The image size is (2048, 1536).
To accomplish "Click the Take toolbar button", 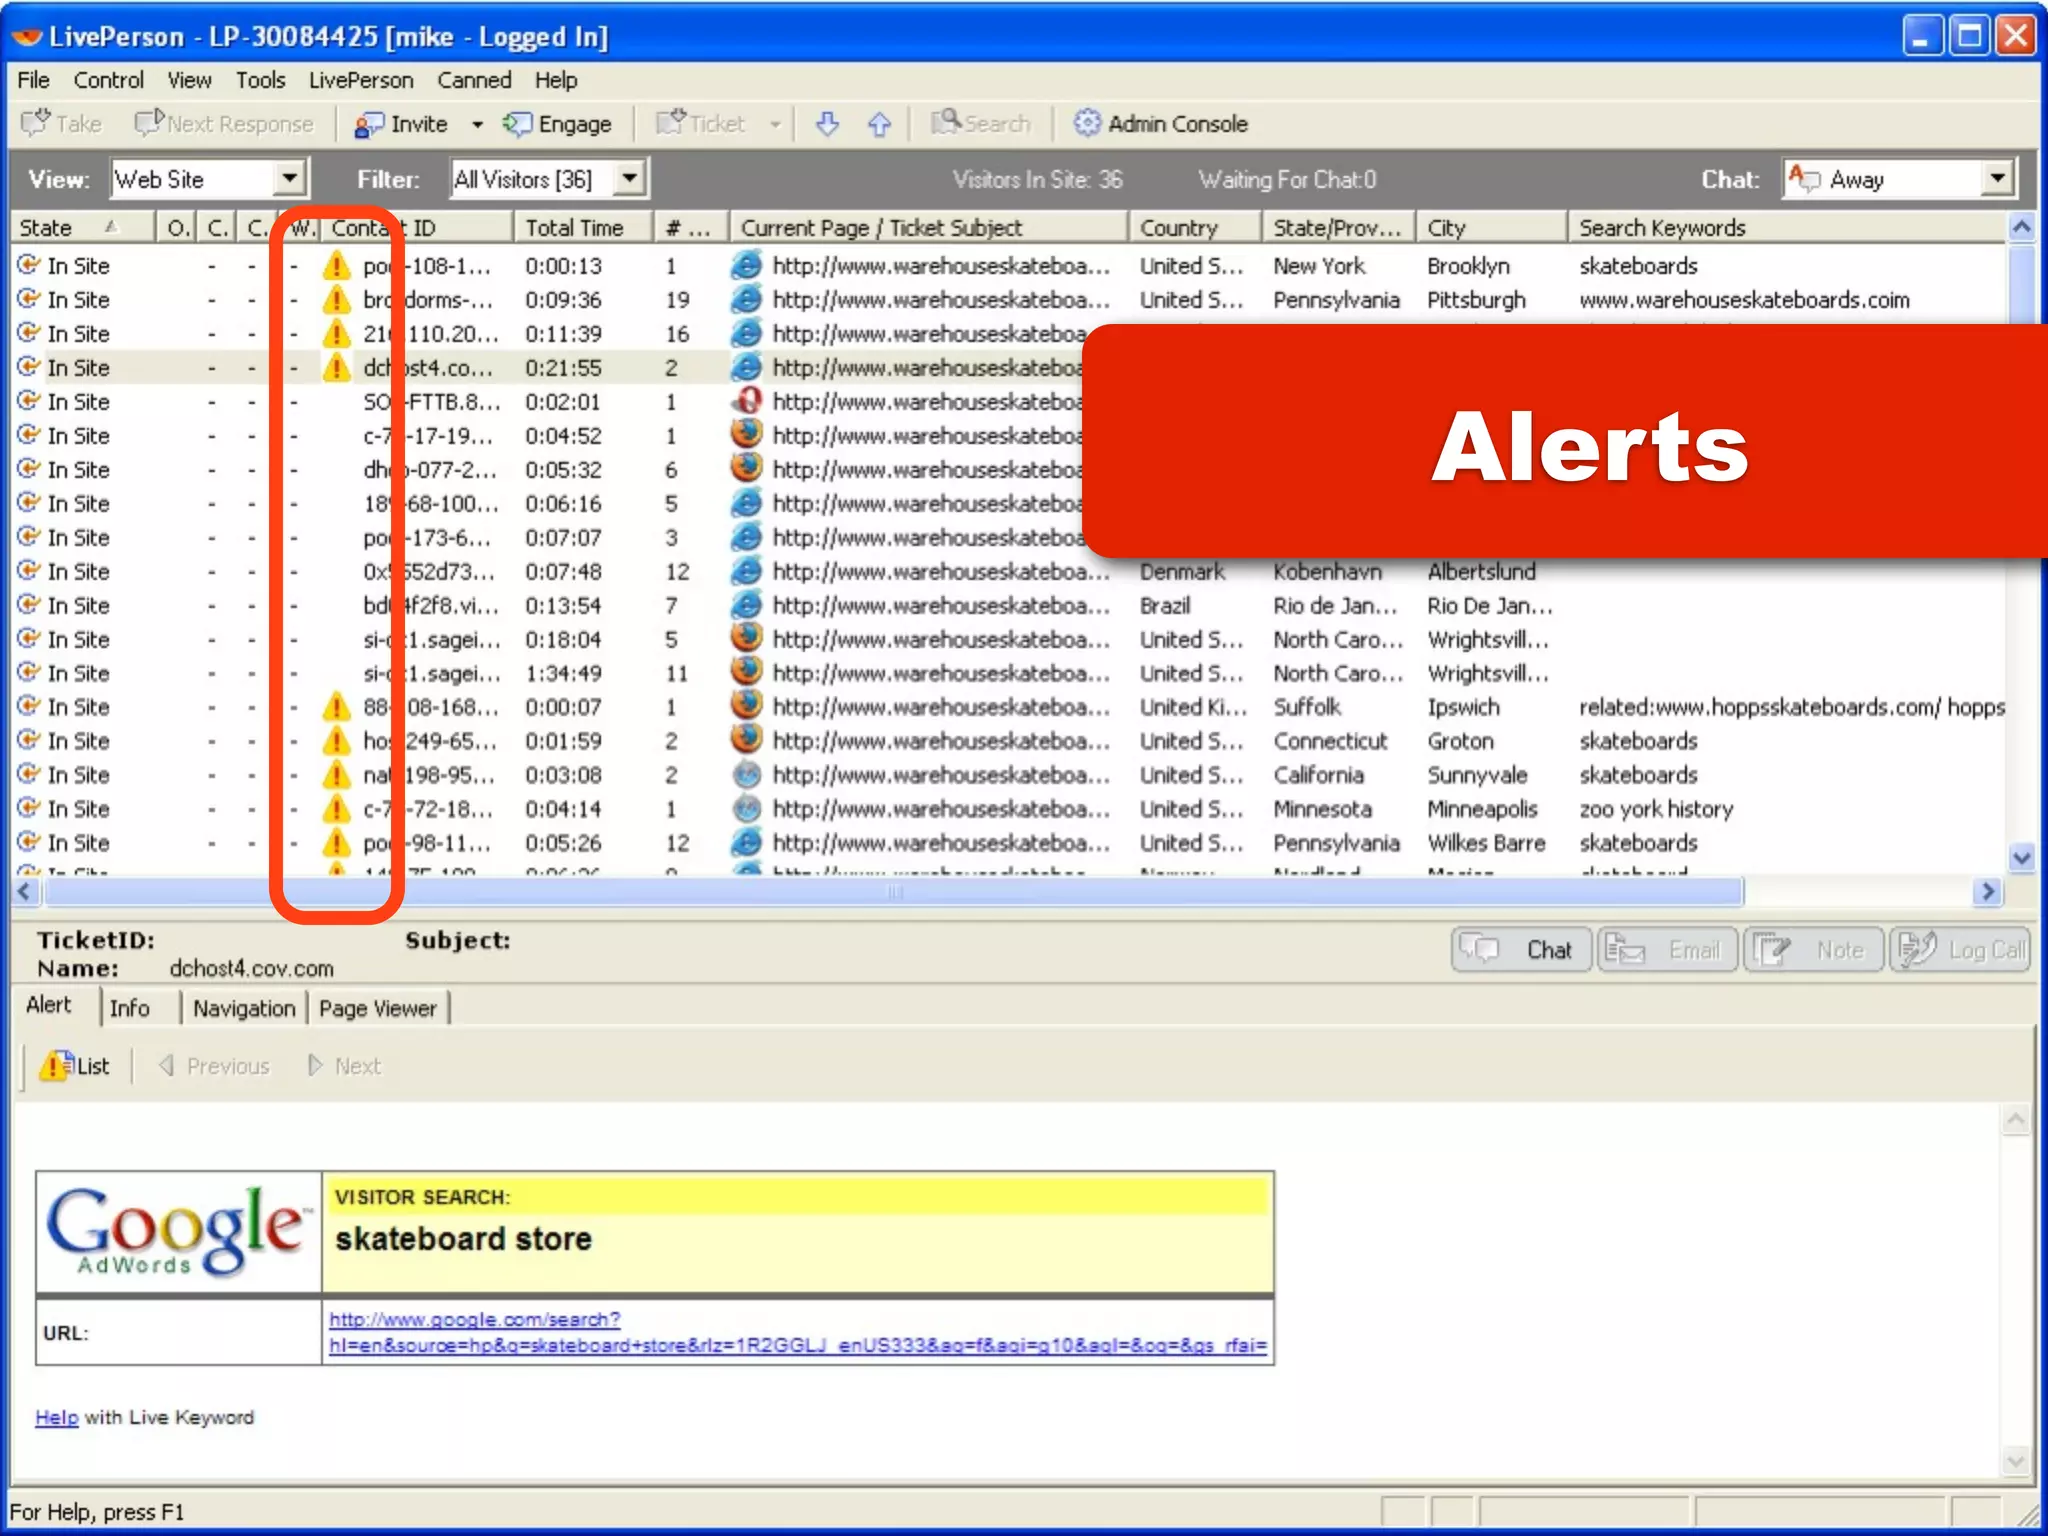I will click(x=62, y=124).
